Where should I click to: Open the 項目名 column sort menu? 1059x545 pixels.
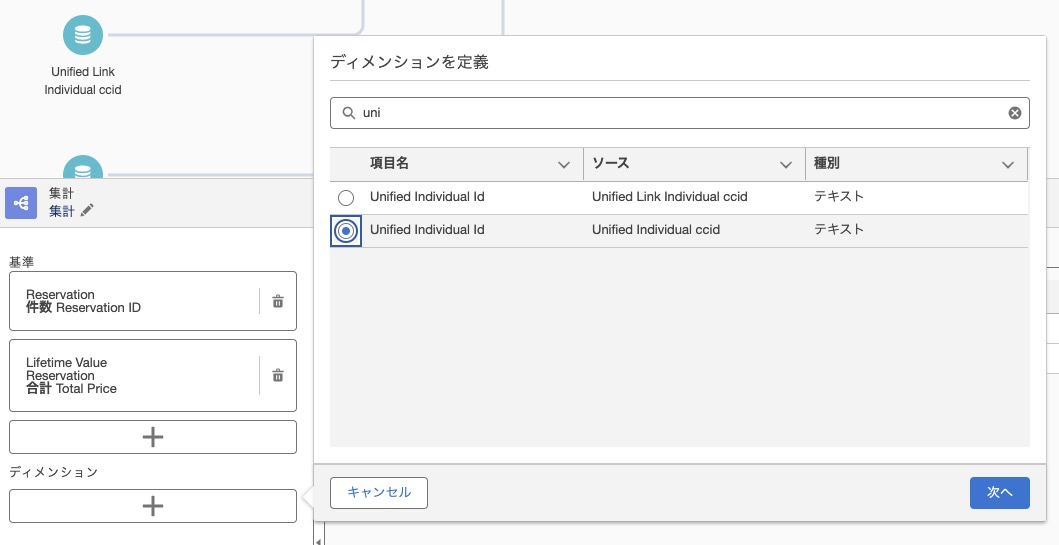click(564, 164)
